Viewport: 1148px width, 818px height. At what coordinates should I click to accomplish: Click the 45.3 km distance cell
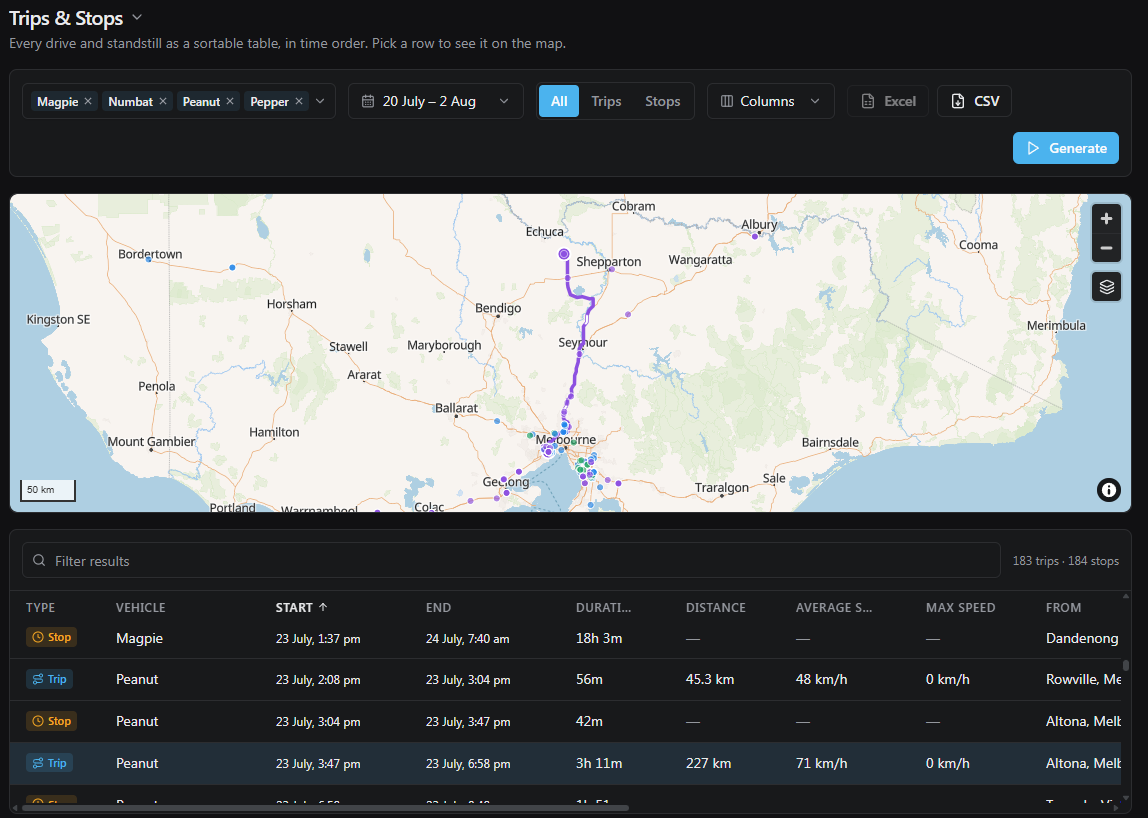pyautogui.click(x=709, y=680)
